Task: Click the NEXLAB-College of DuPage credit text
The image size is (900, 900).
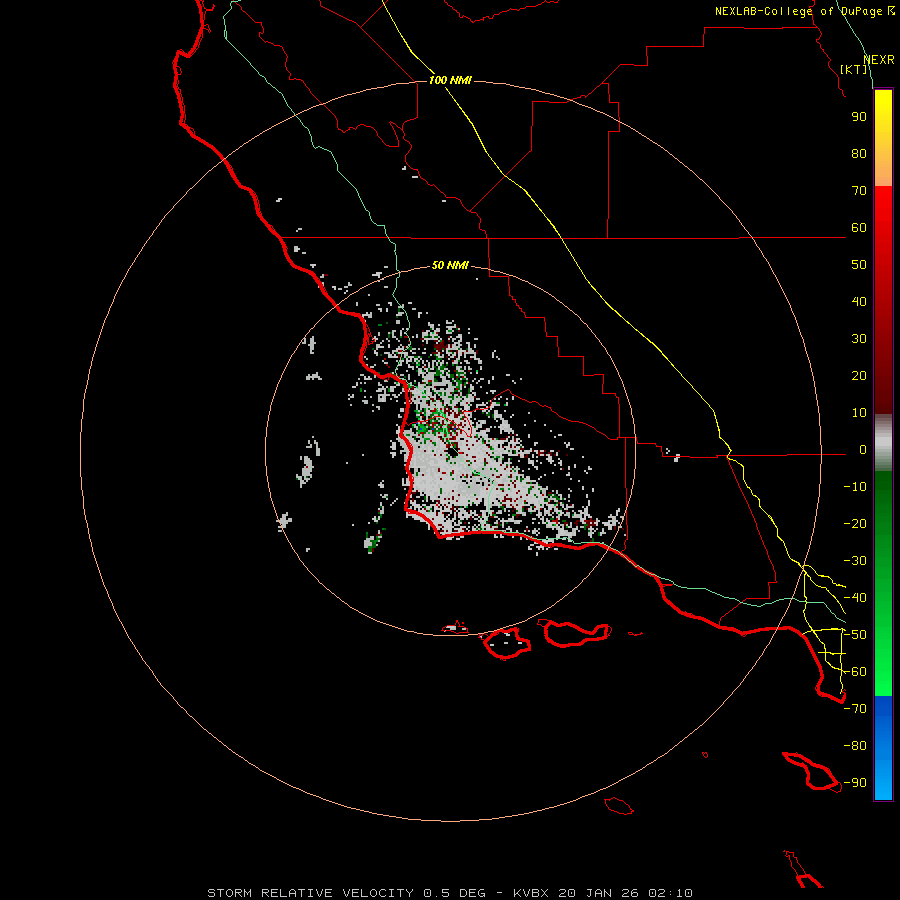Action: pos(804,11)
